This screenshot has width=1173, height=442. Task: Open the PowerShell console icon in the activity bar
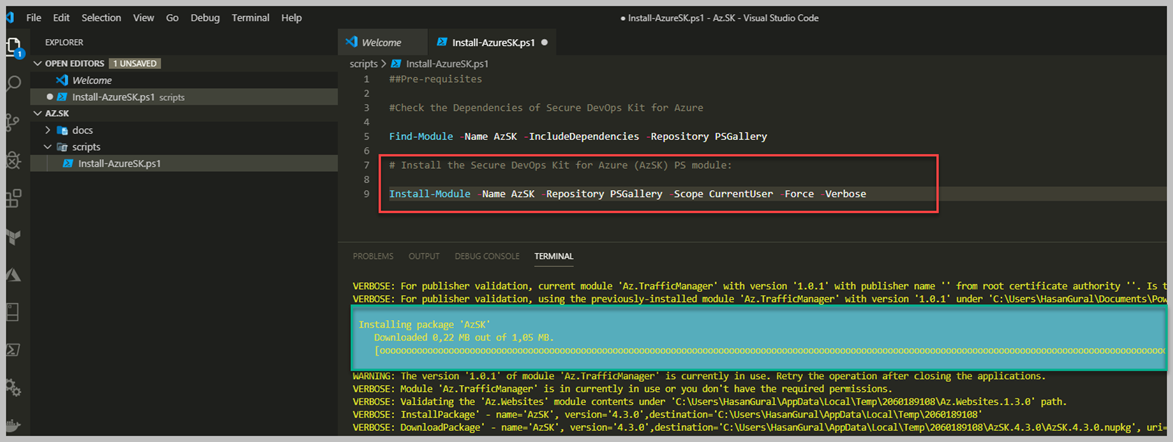click(13, 349)
